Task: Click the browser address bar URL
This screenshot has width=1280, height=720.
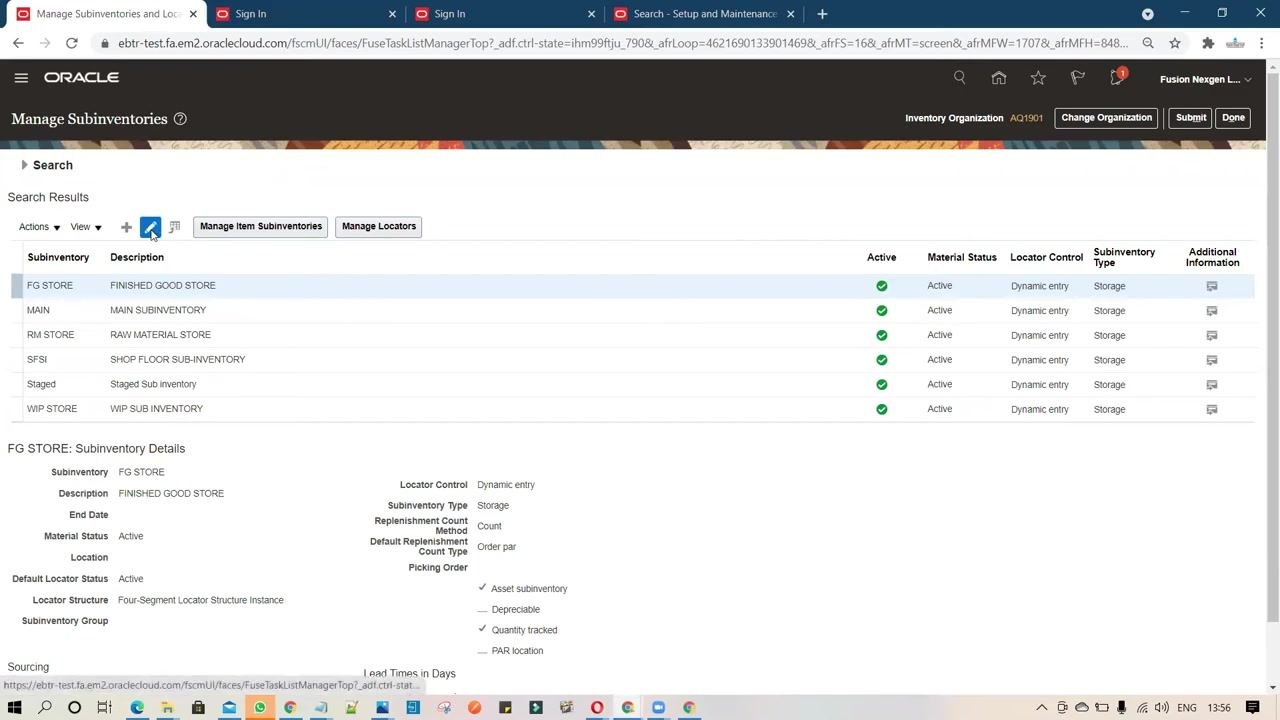Action: tap(623, 43)
